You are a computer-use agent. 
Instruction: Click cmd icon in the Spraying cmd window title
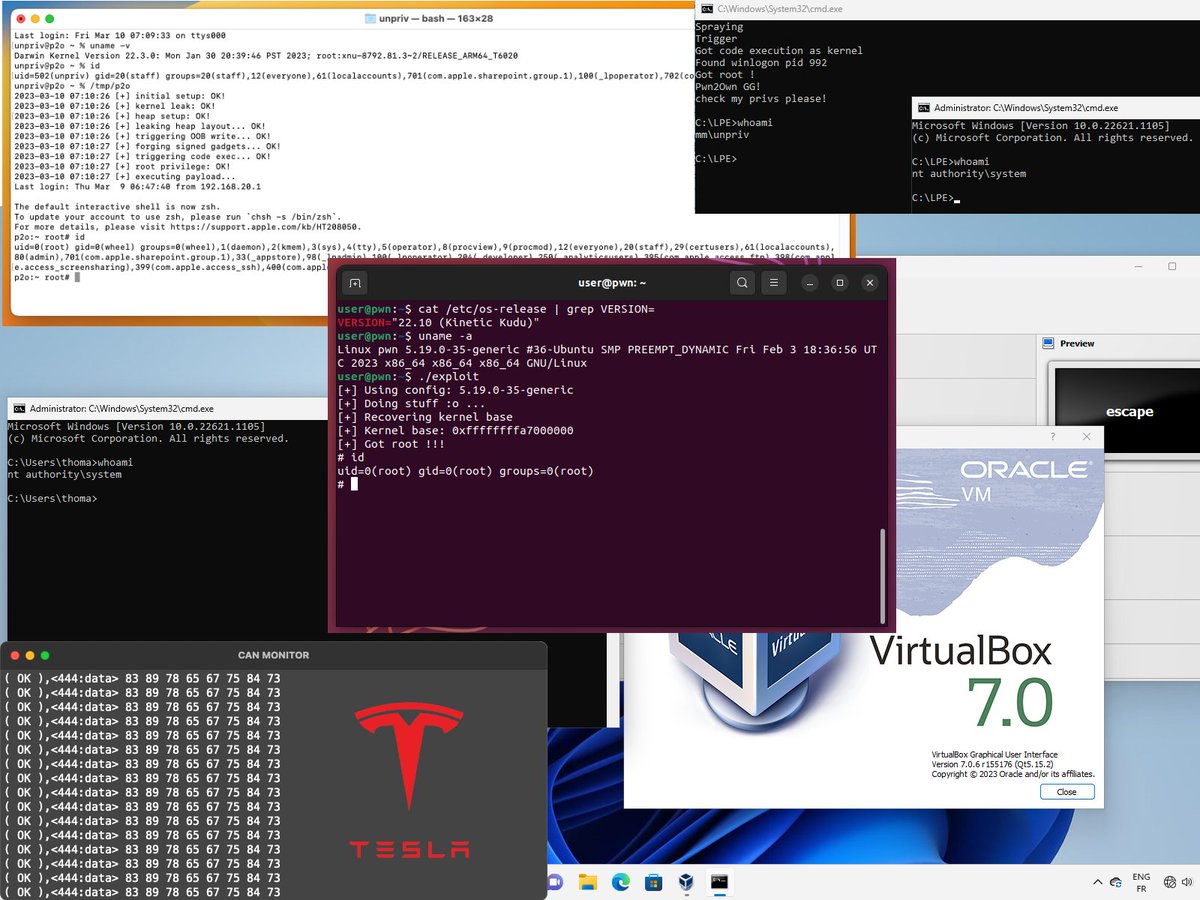coord(706,8)
